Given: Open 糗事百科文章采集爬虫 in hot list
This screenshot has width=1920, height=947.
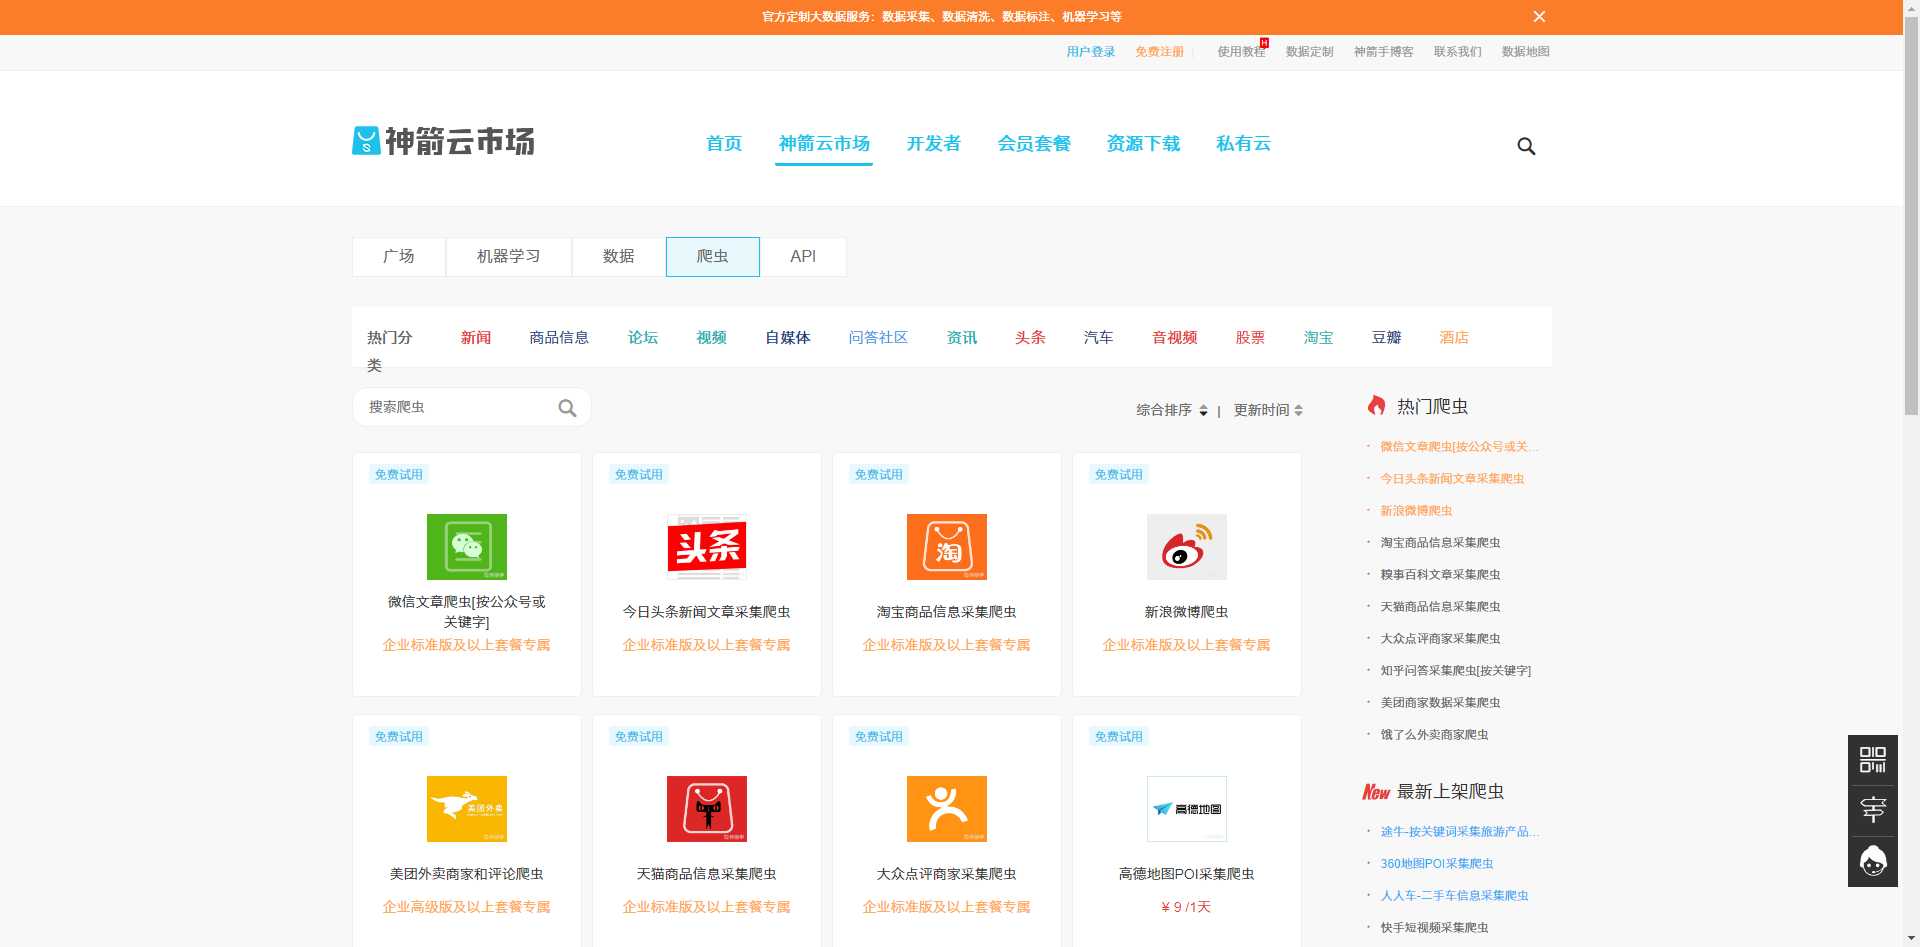Looking at the screenshot, I should coord(1440,575).
